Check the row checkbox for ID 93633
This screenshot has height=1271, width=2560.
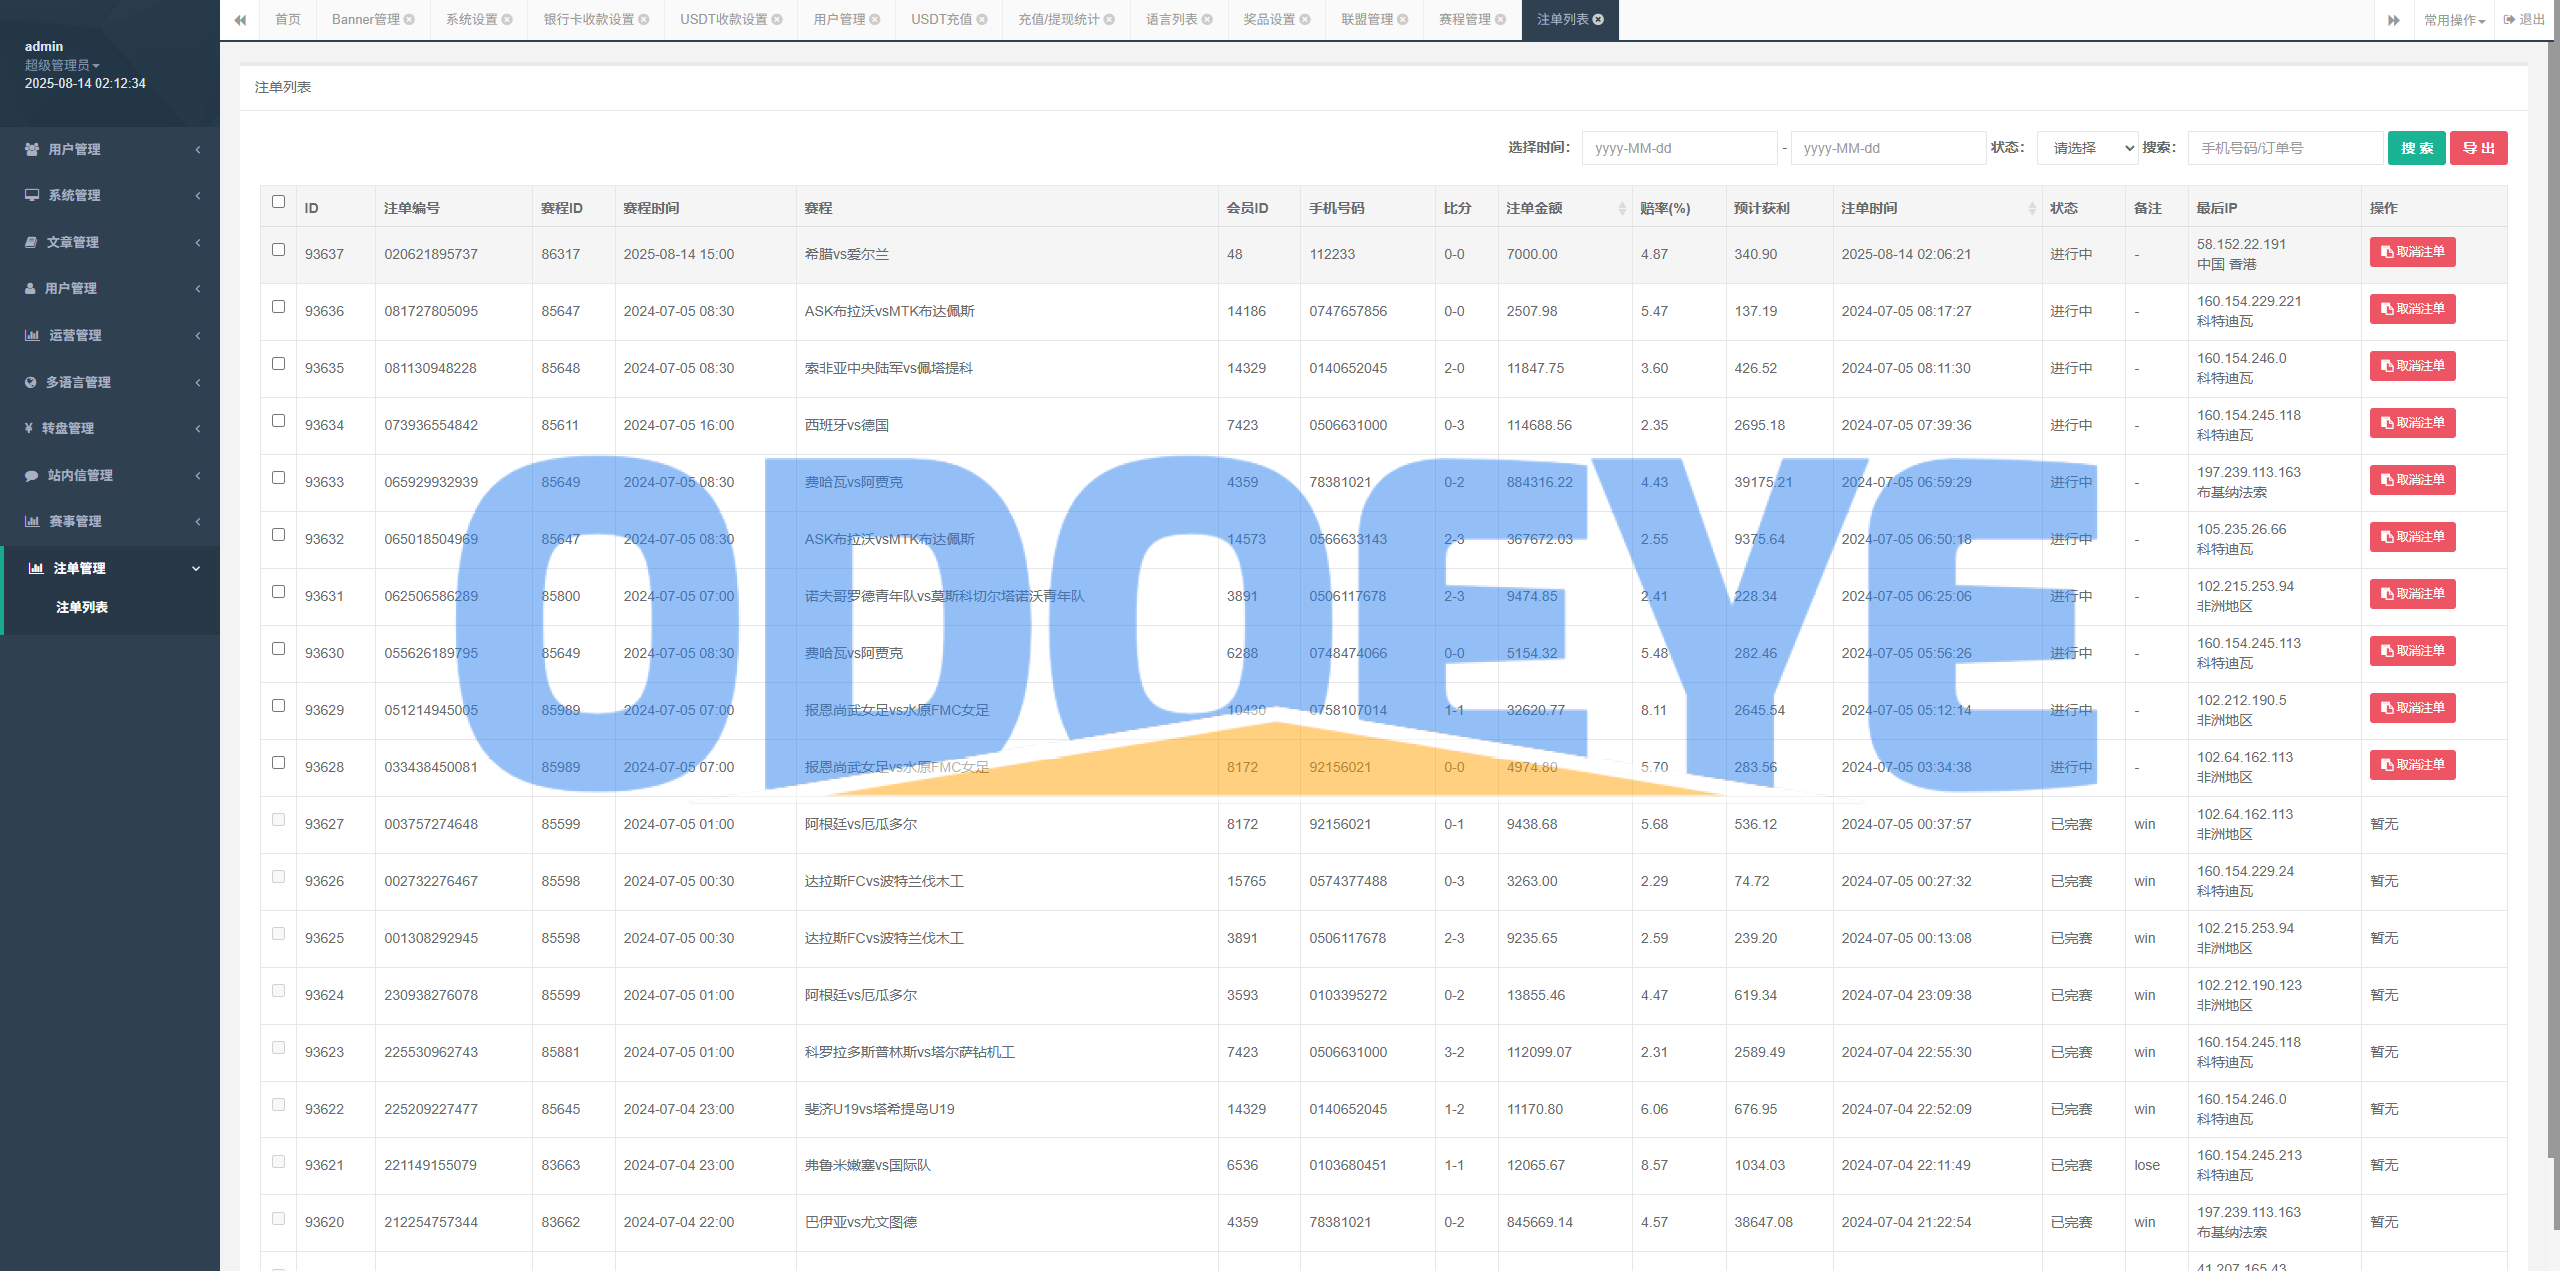tap(278, 477)
